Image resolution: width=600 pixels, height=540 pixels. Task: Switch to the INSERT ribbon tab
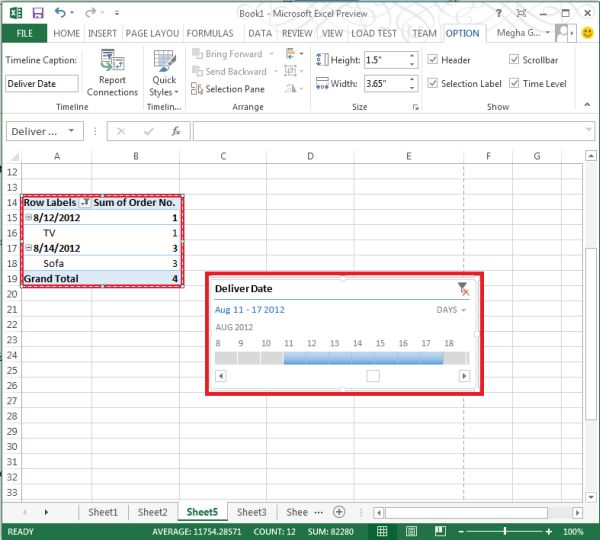[x=102, y=33]
